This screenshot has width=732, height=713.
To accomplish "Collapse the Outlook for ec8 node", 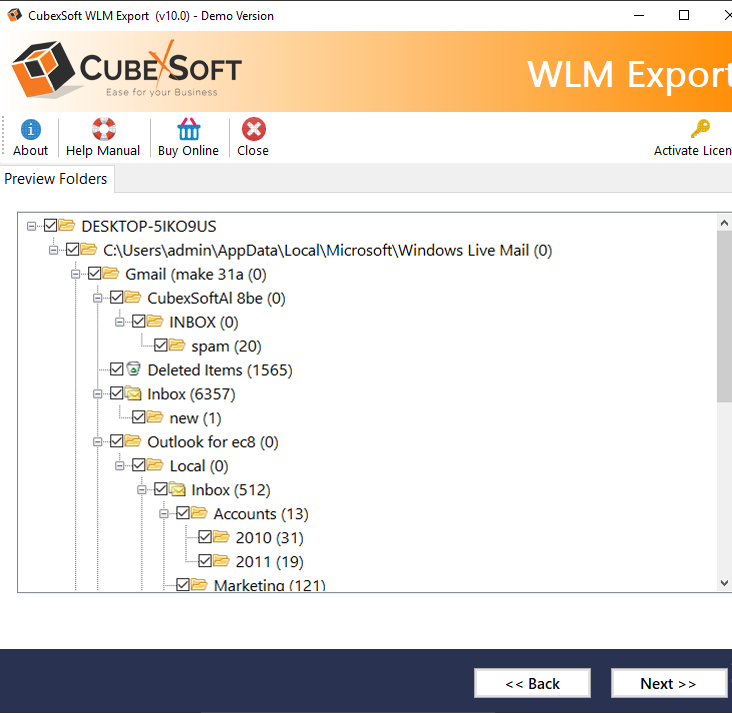I will pos(97,442).
